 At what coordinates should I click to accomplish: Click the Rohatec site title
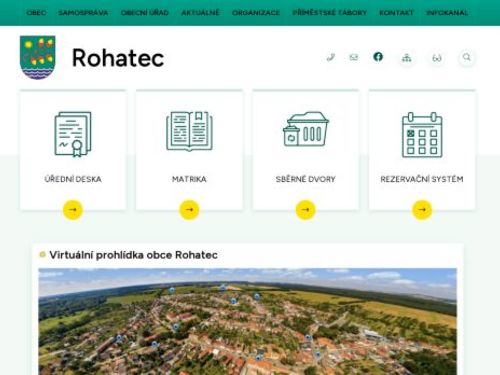118,58
